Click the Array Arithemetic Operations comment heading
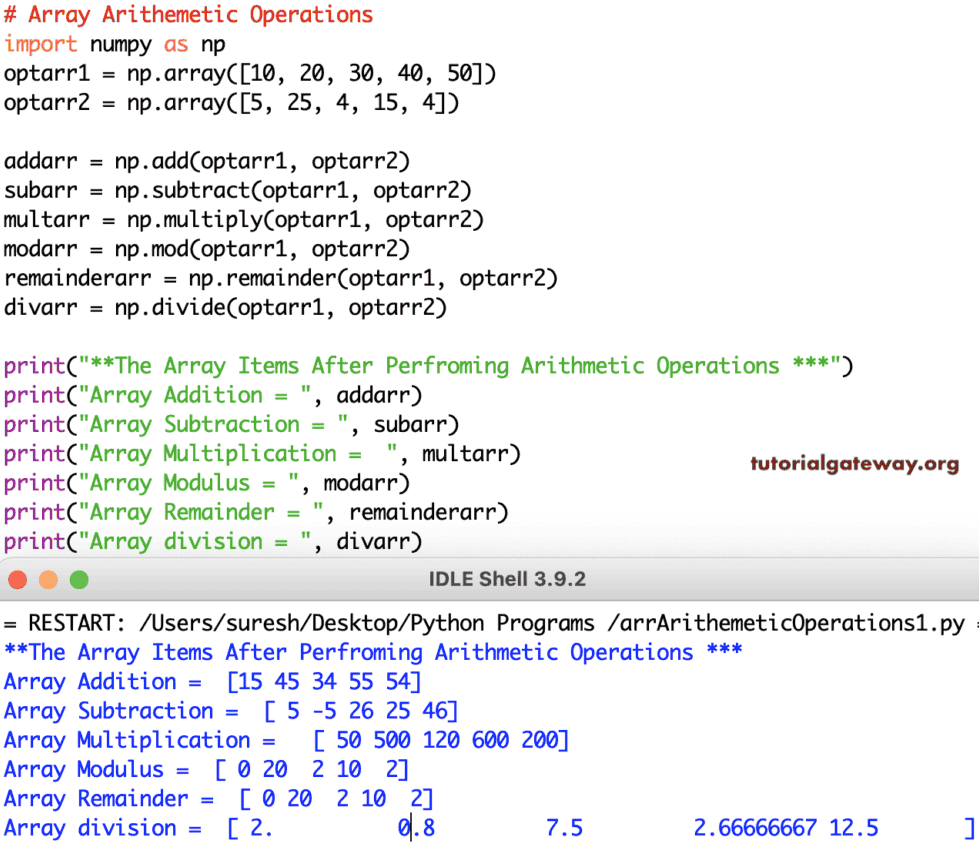This screenshot has width=979, height=850. click(190, 14)
